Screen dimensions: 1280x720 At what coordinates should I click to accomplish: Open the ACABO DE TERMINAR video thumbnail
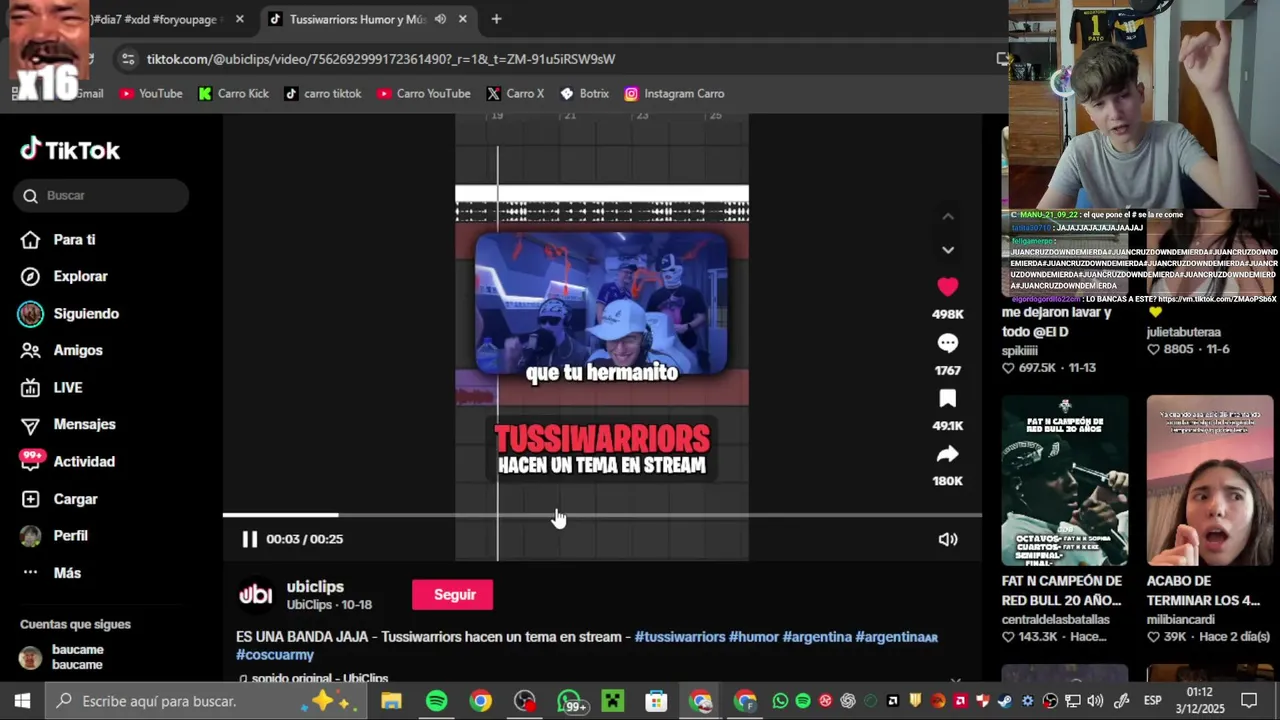(1210, 481)
